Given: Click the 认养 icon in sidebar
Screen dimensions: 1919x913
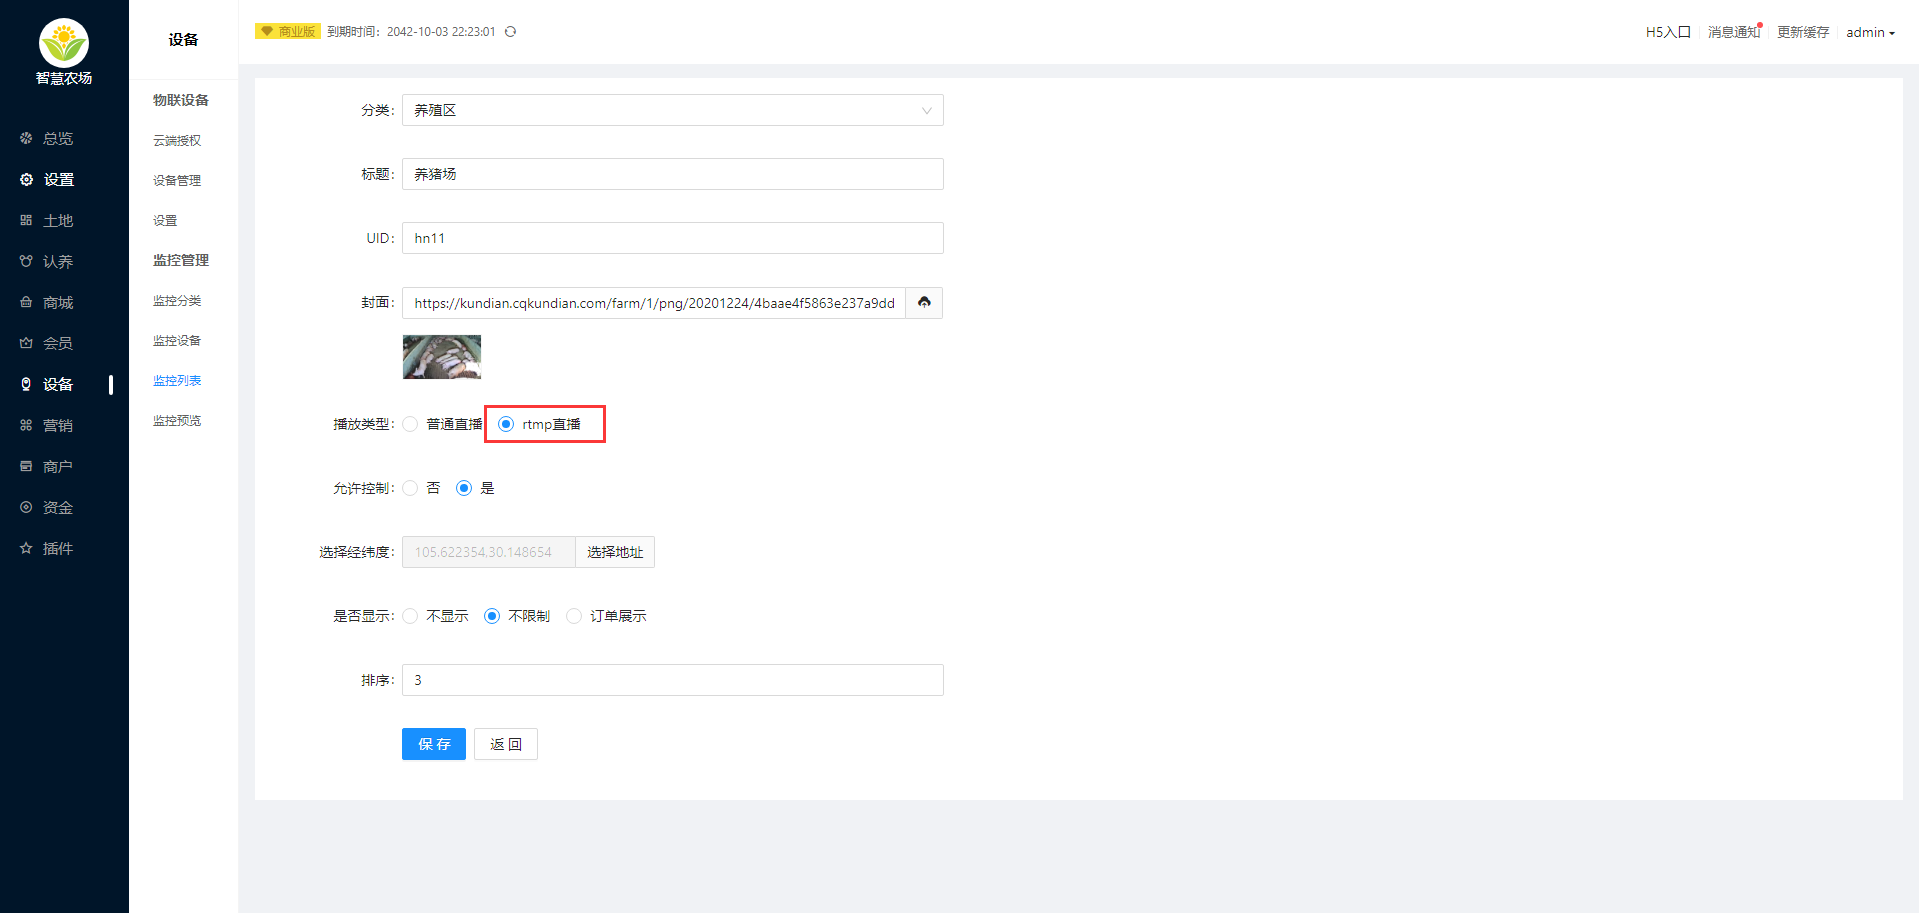Looking at the screenshot, I should coord(26,261).
